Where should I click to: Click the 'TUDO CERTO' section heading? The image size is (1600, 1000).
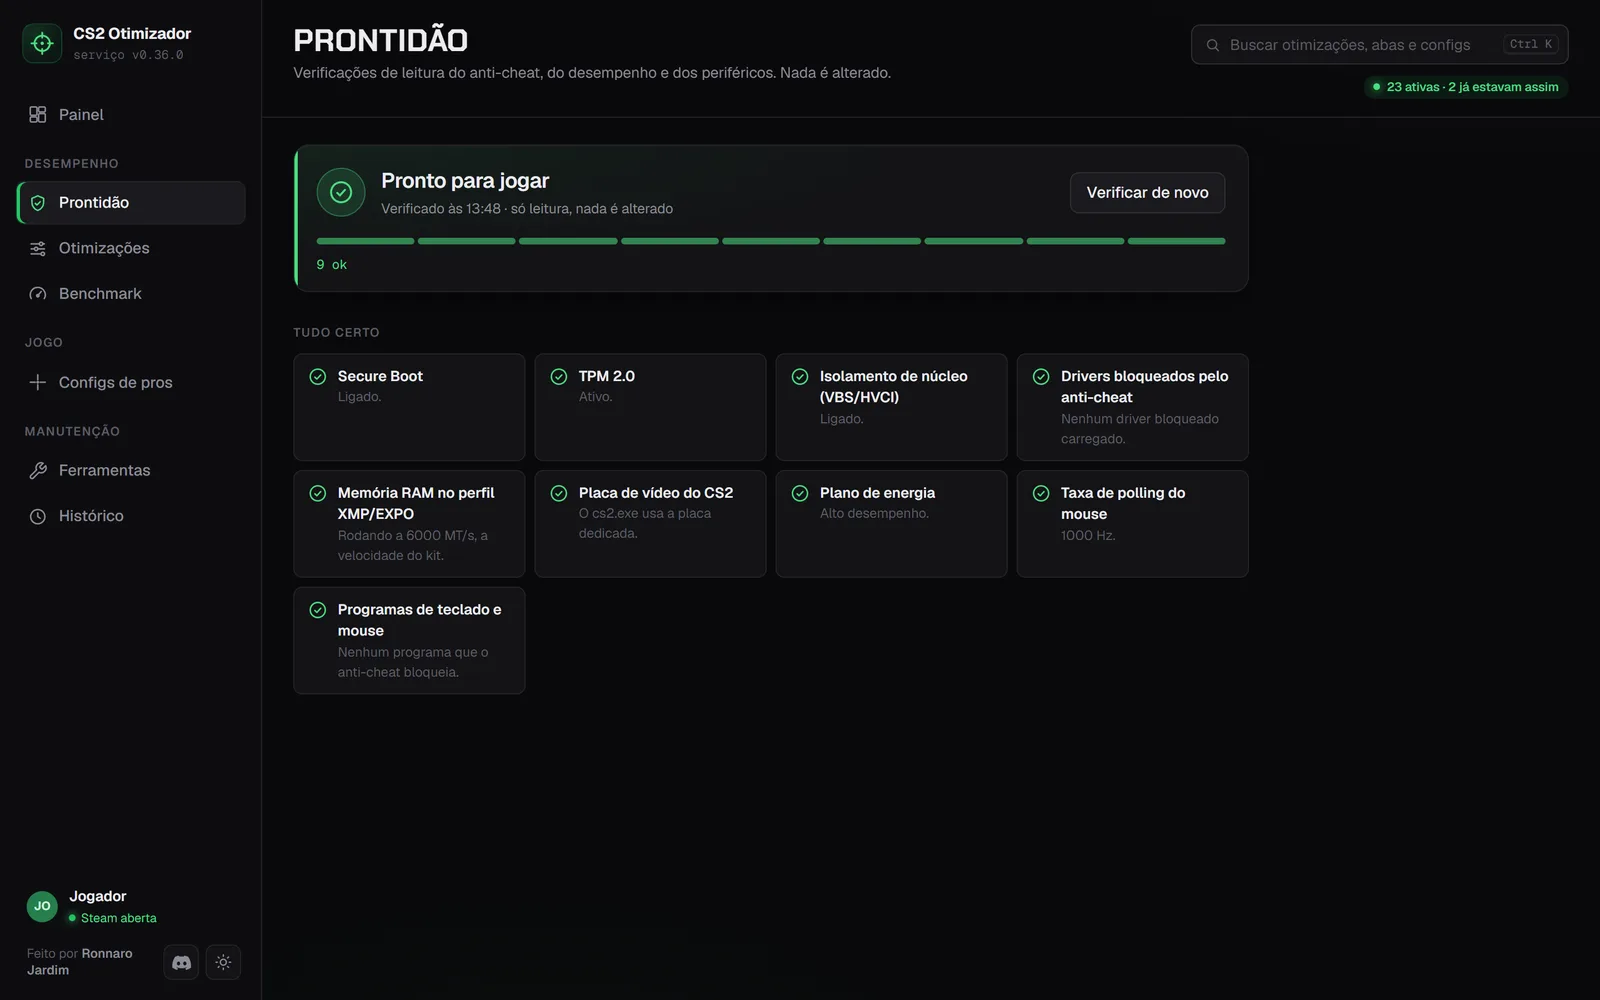point(336,332)
